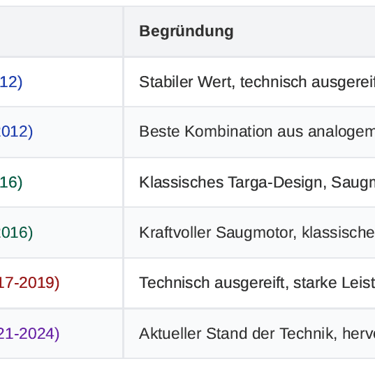Open the red link ending in '17-2019)'
The width and height of the screenshot is (375, 366).
point(30,283)
